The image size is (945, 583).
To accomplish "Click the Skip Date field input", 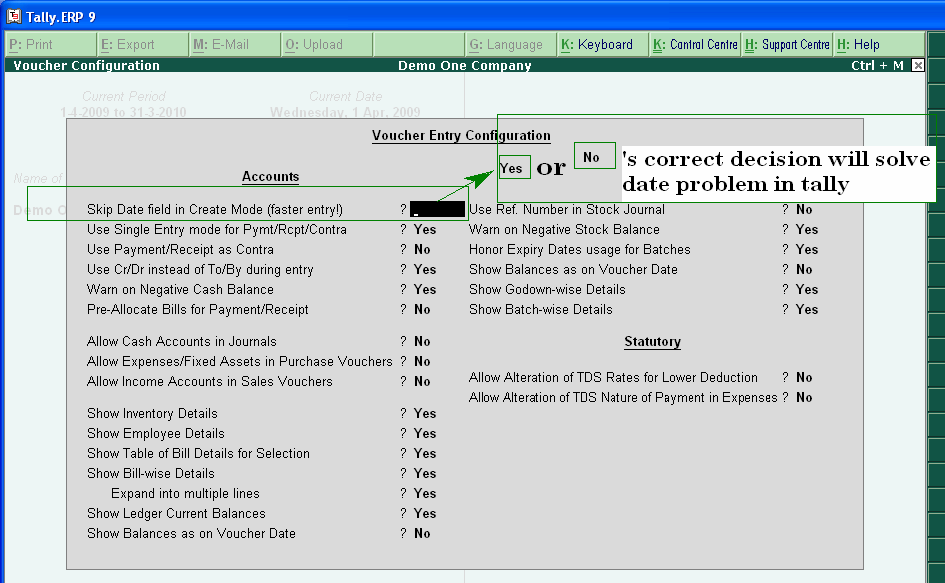I will (x=439, y=208).
